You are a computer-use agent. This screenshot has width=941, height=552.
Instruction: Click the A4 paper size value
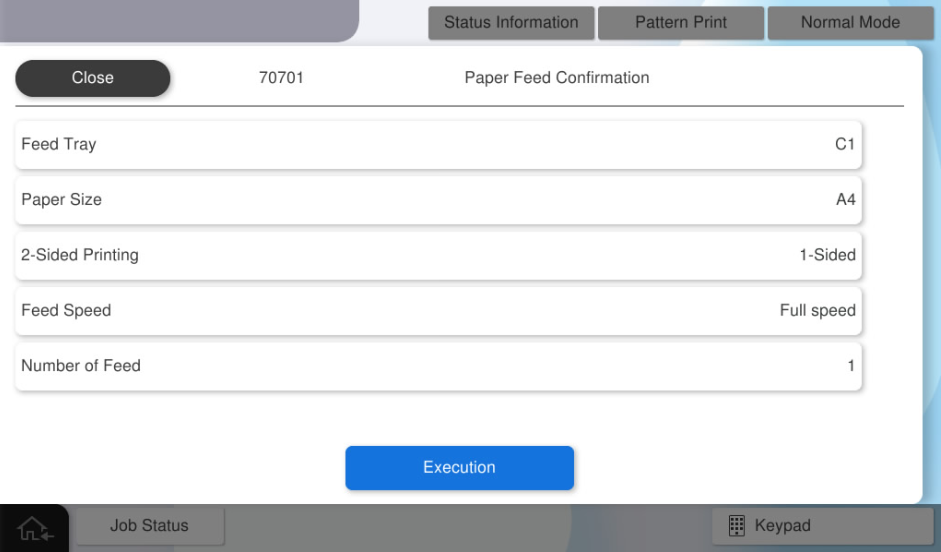(x=846, y=200)
